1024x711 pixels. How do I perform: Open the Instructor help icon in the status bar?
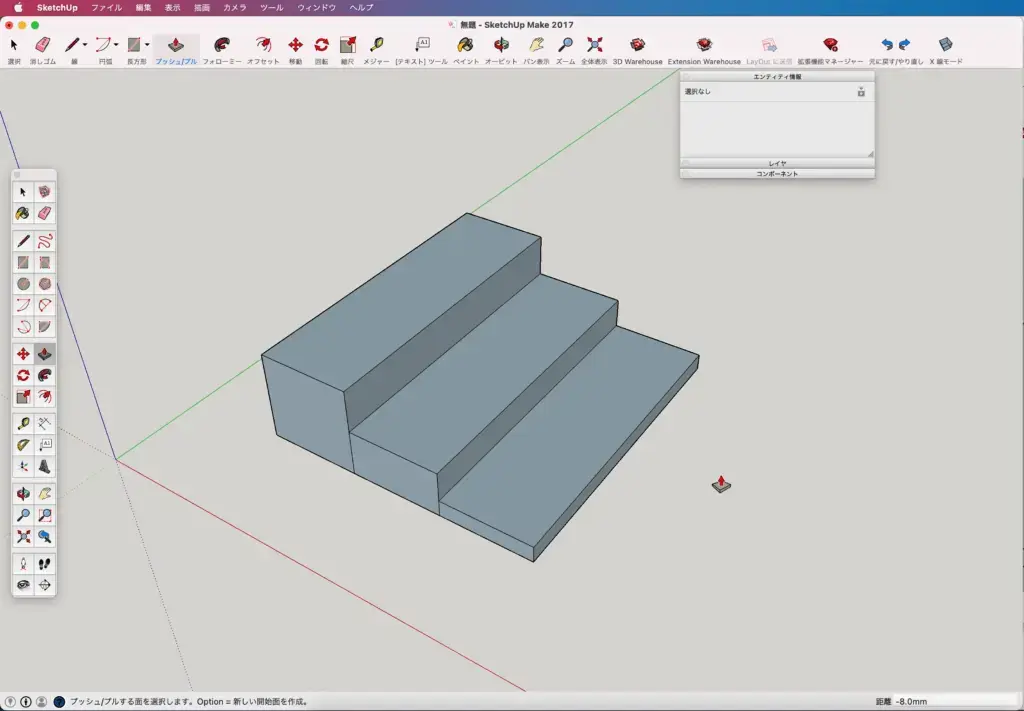pos(59,702)
